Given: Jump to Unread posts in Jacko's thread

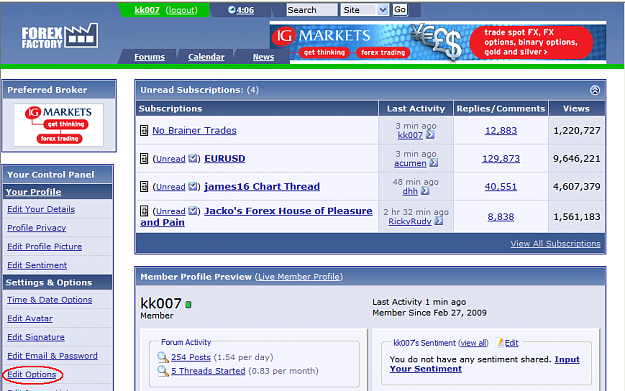Looking at the screenshot, I should [171, 211].
